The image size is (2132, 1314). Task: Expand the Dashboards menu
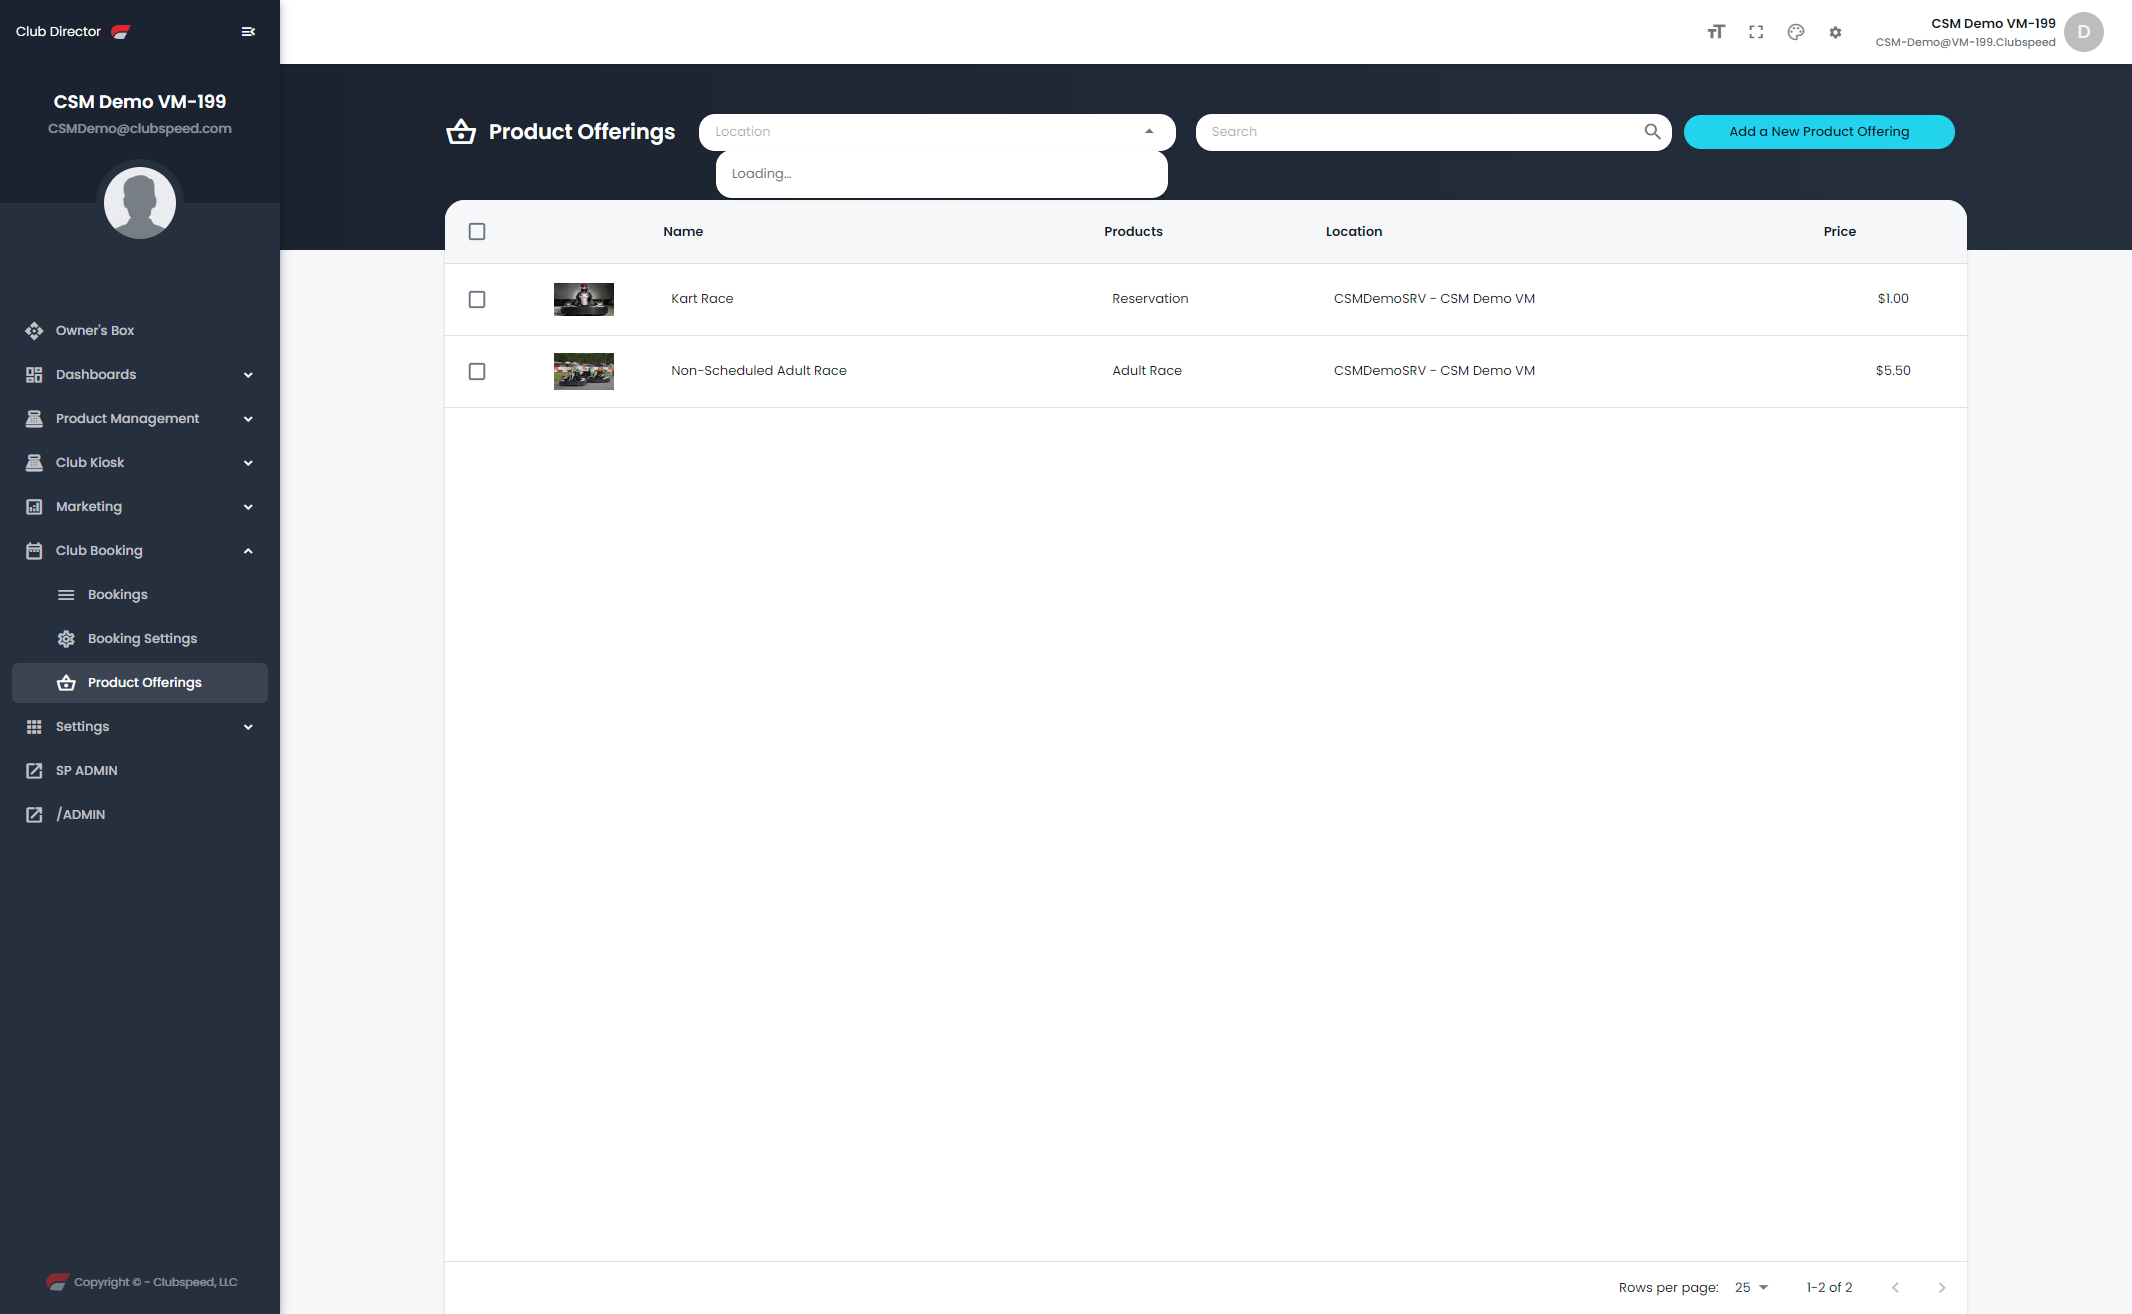tap(140, 374)
